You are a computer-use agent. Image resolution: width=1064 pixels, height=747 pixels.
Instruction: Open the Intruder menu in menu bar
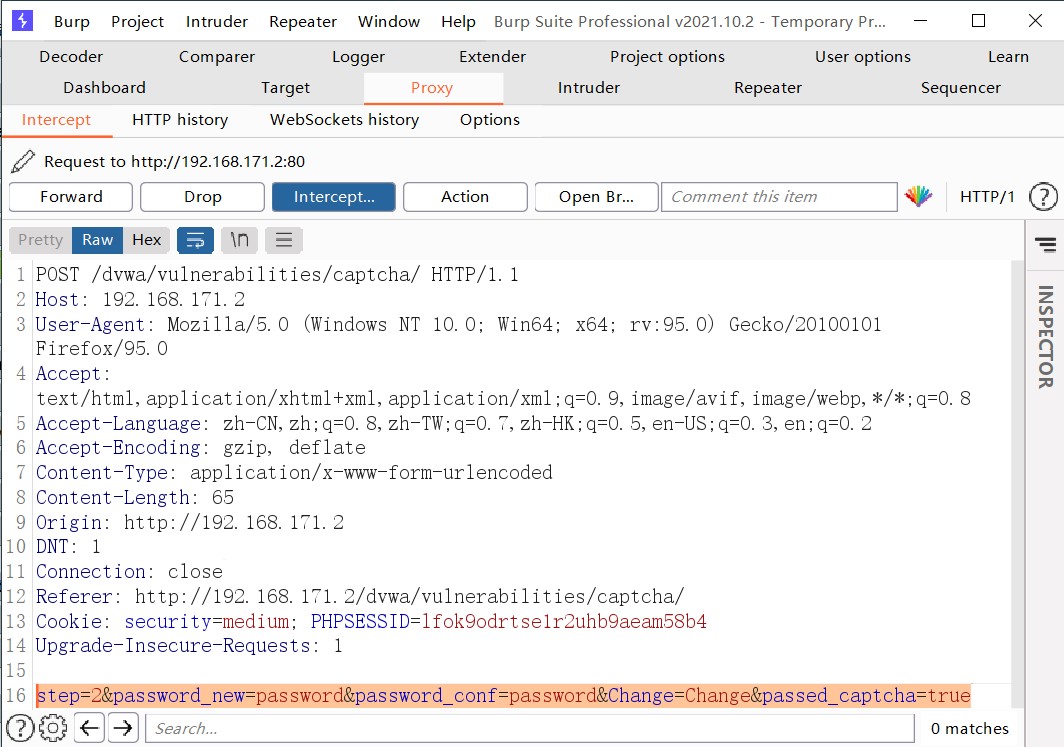[216, 21]
